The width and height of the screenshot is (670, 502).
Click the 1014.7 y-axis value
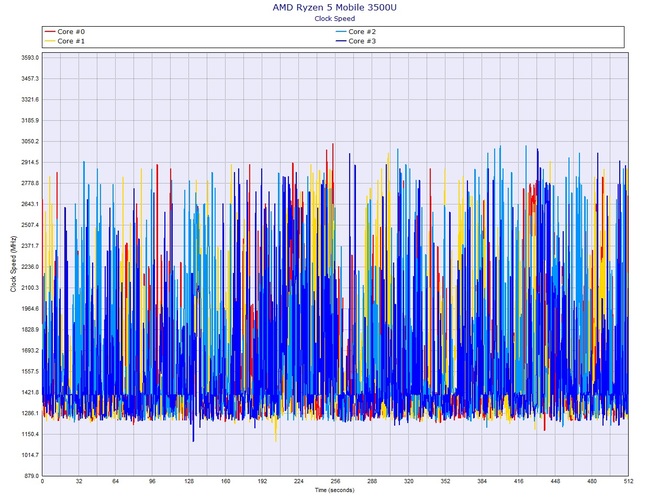[30, 455]
